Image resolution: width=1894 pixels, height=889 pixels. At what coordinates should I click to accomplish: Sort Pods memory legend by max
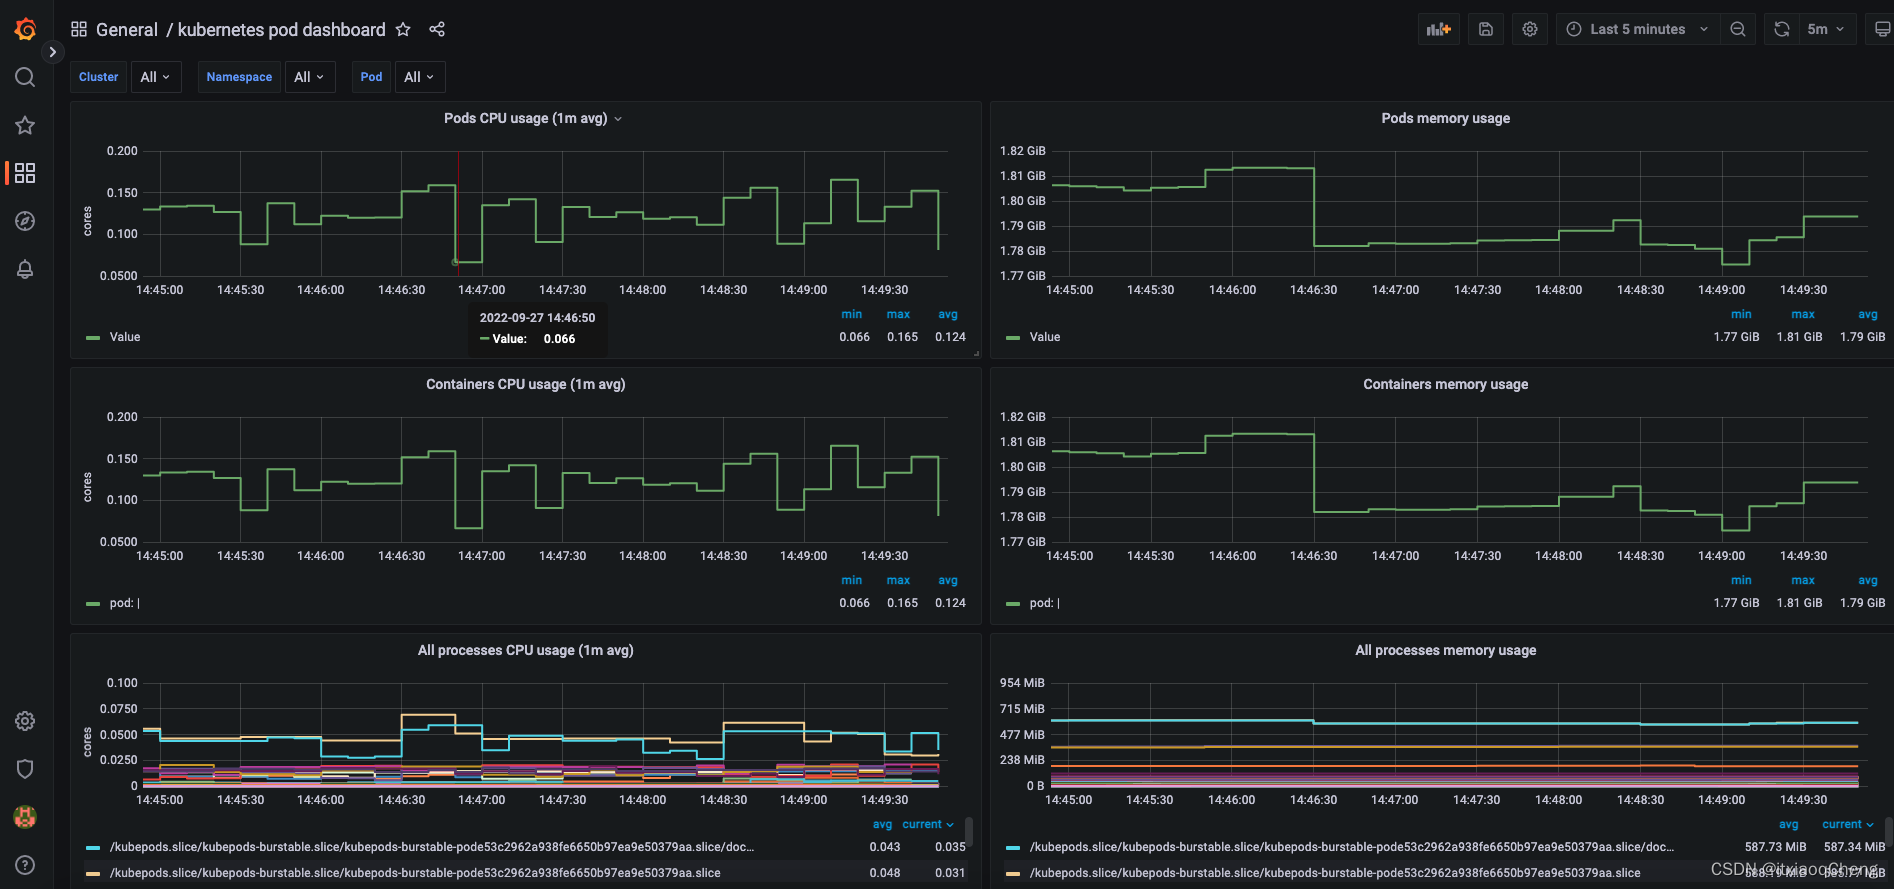tap(1803, 314)
